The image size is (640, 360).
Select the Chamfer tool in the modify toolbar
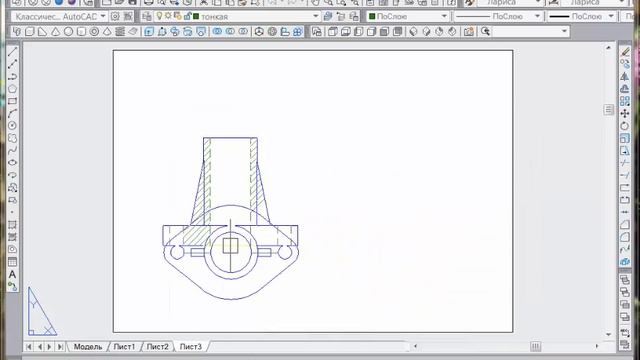[625, 225]
